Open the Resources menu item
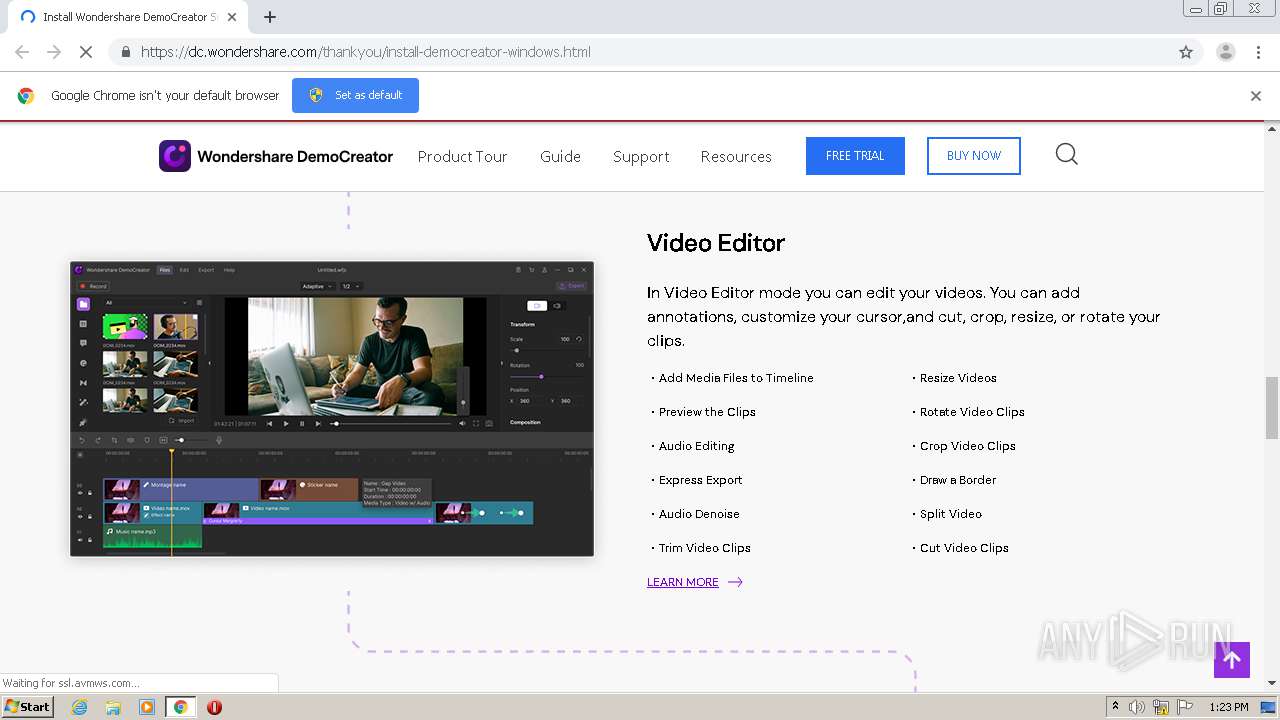 tap(736, 156)
